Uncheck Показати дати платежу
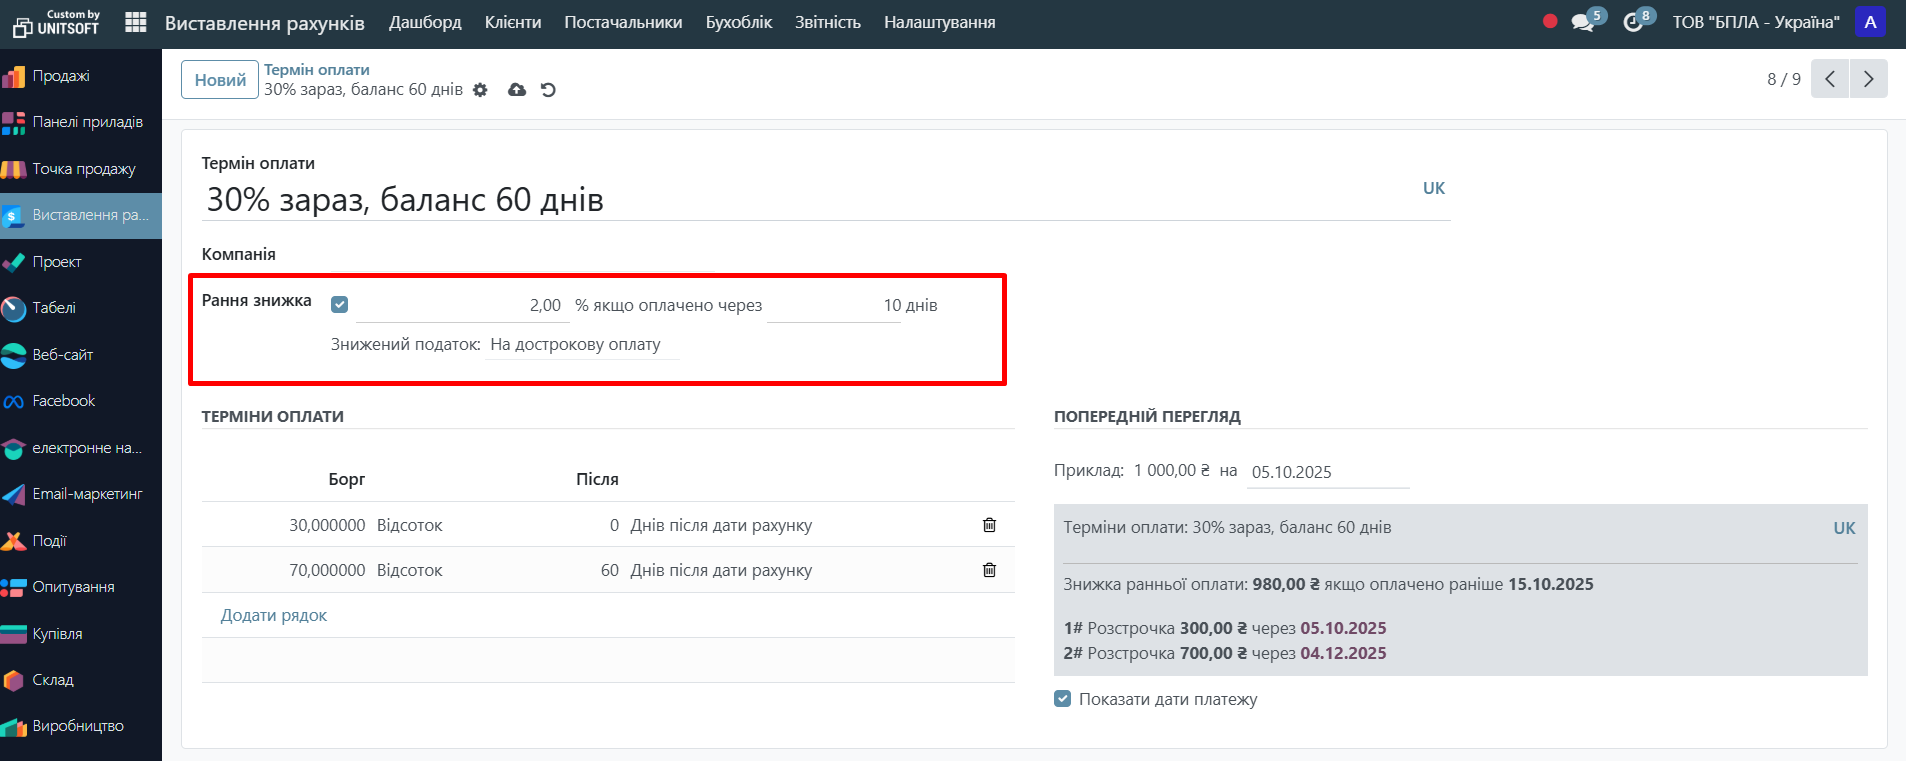 tap(1062, 699)
